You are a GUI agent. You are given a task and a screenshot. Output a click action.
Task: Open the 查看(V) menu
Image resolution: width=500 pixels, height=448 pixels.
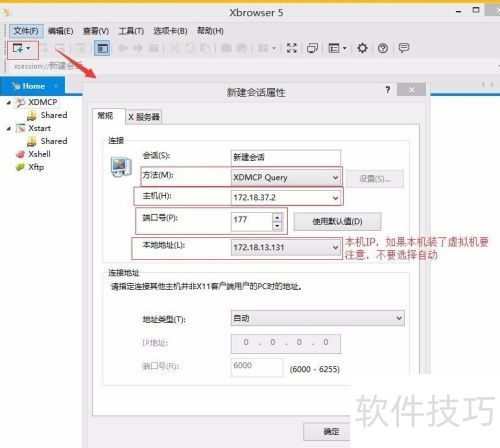[96, 31]
